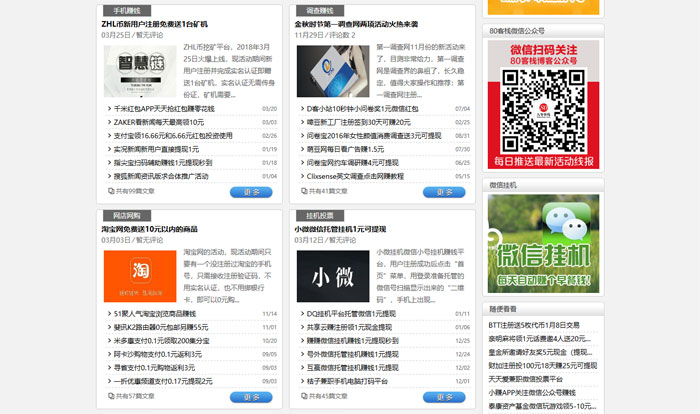Click 共有45篇文章 count text
This screenshot has width=700, height=414.
coord(328,396)
